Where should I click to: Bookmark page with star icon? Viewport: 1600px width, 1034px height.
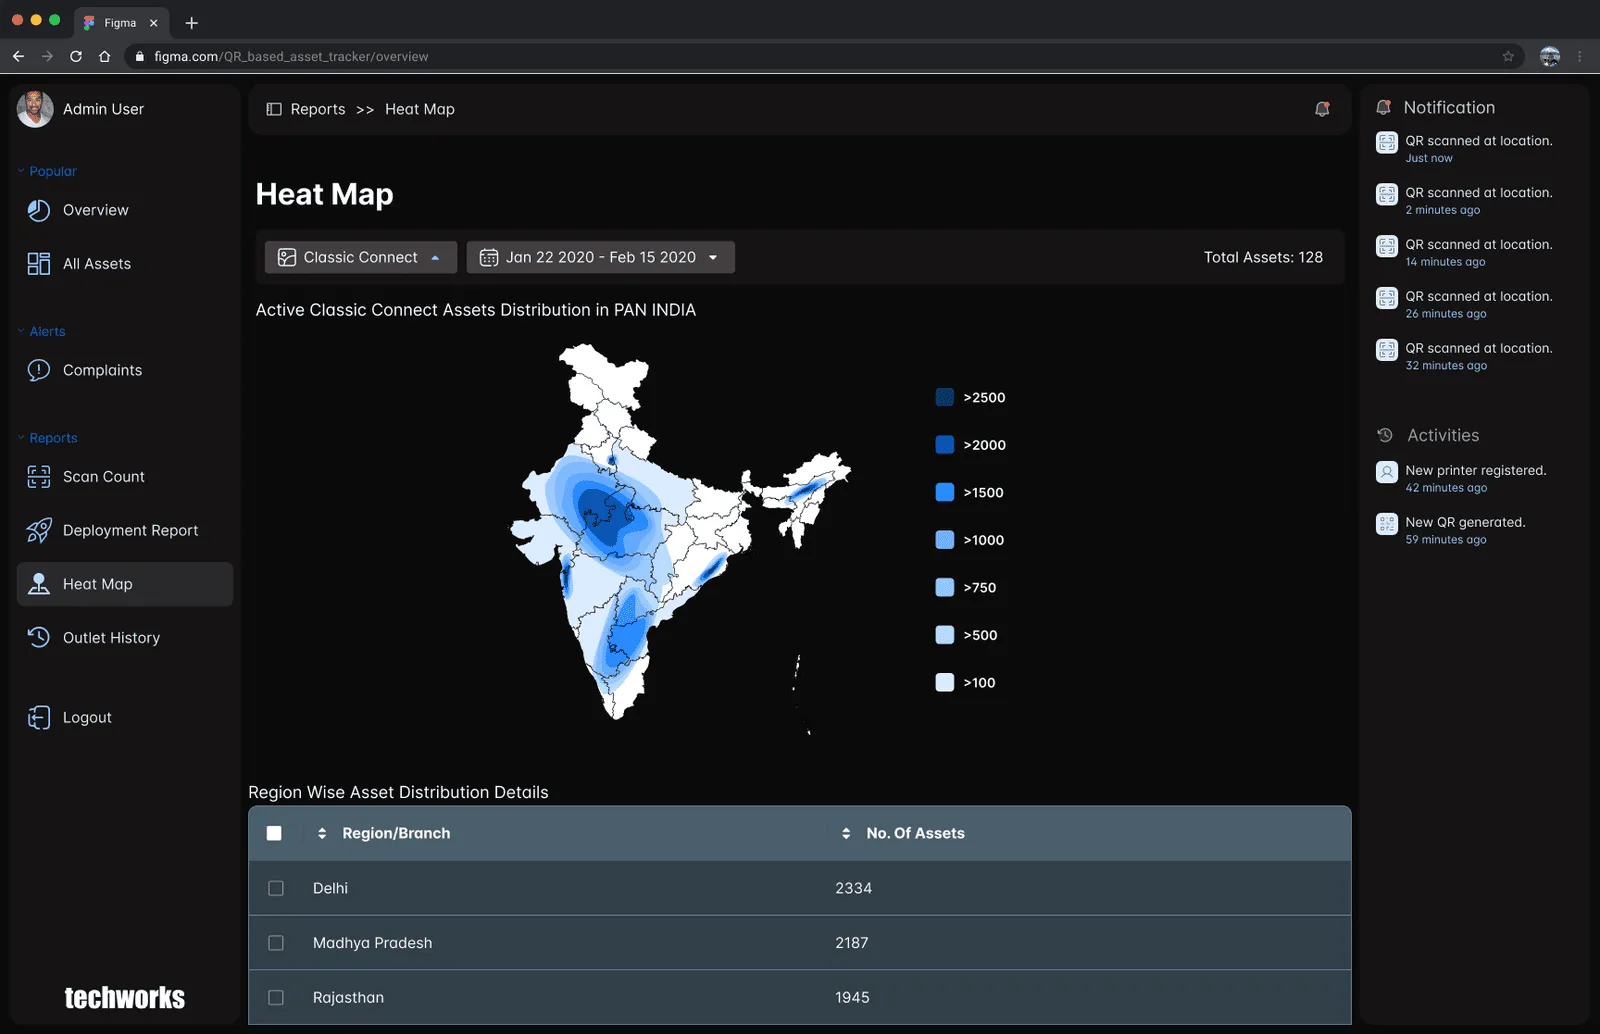point(1508,56)
